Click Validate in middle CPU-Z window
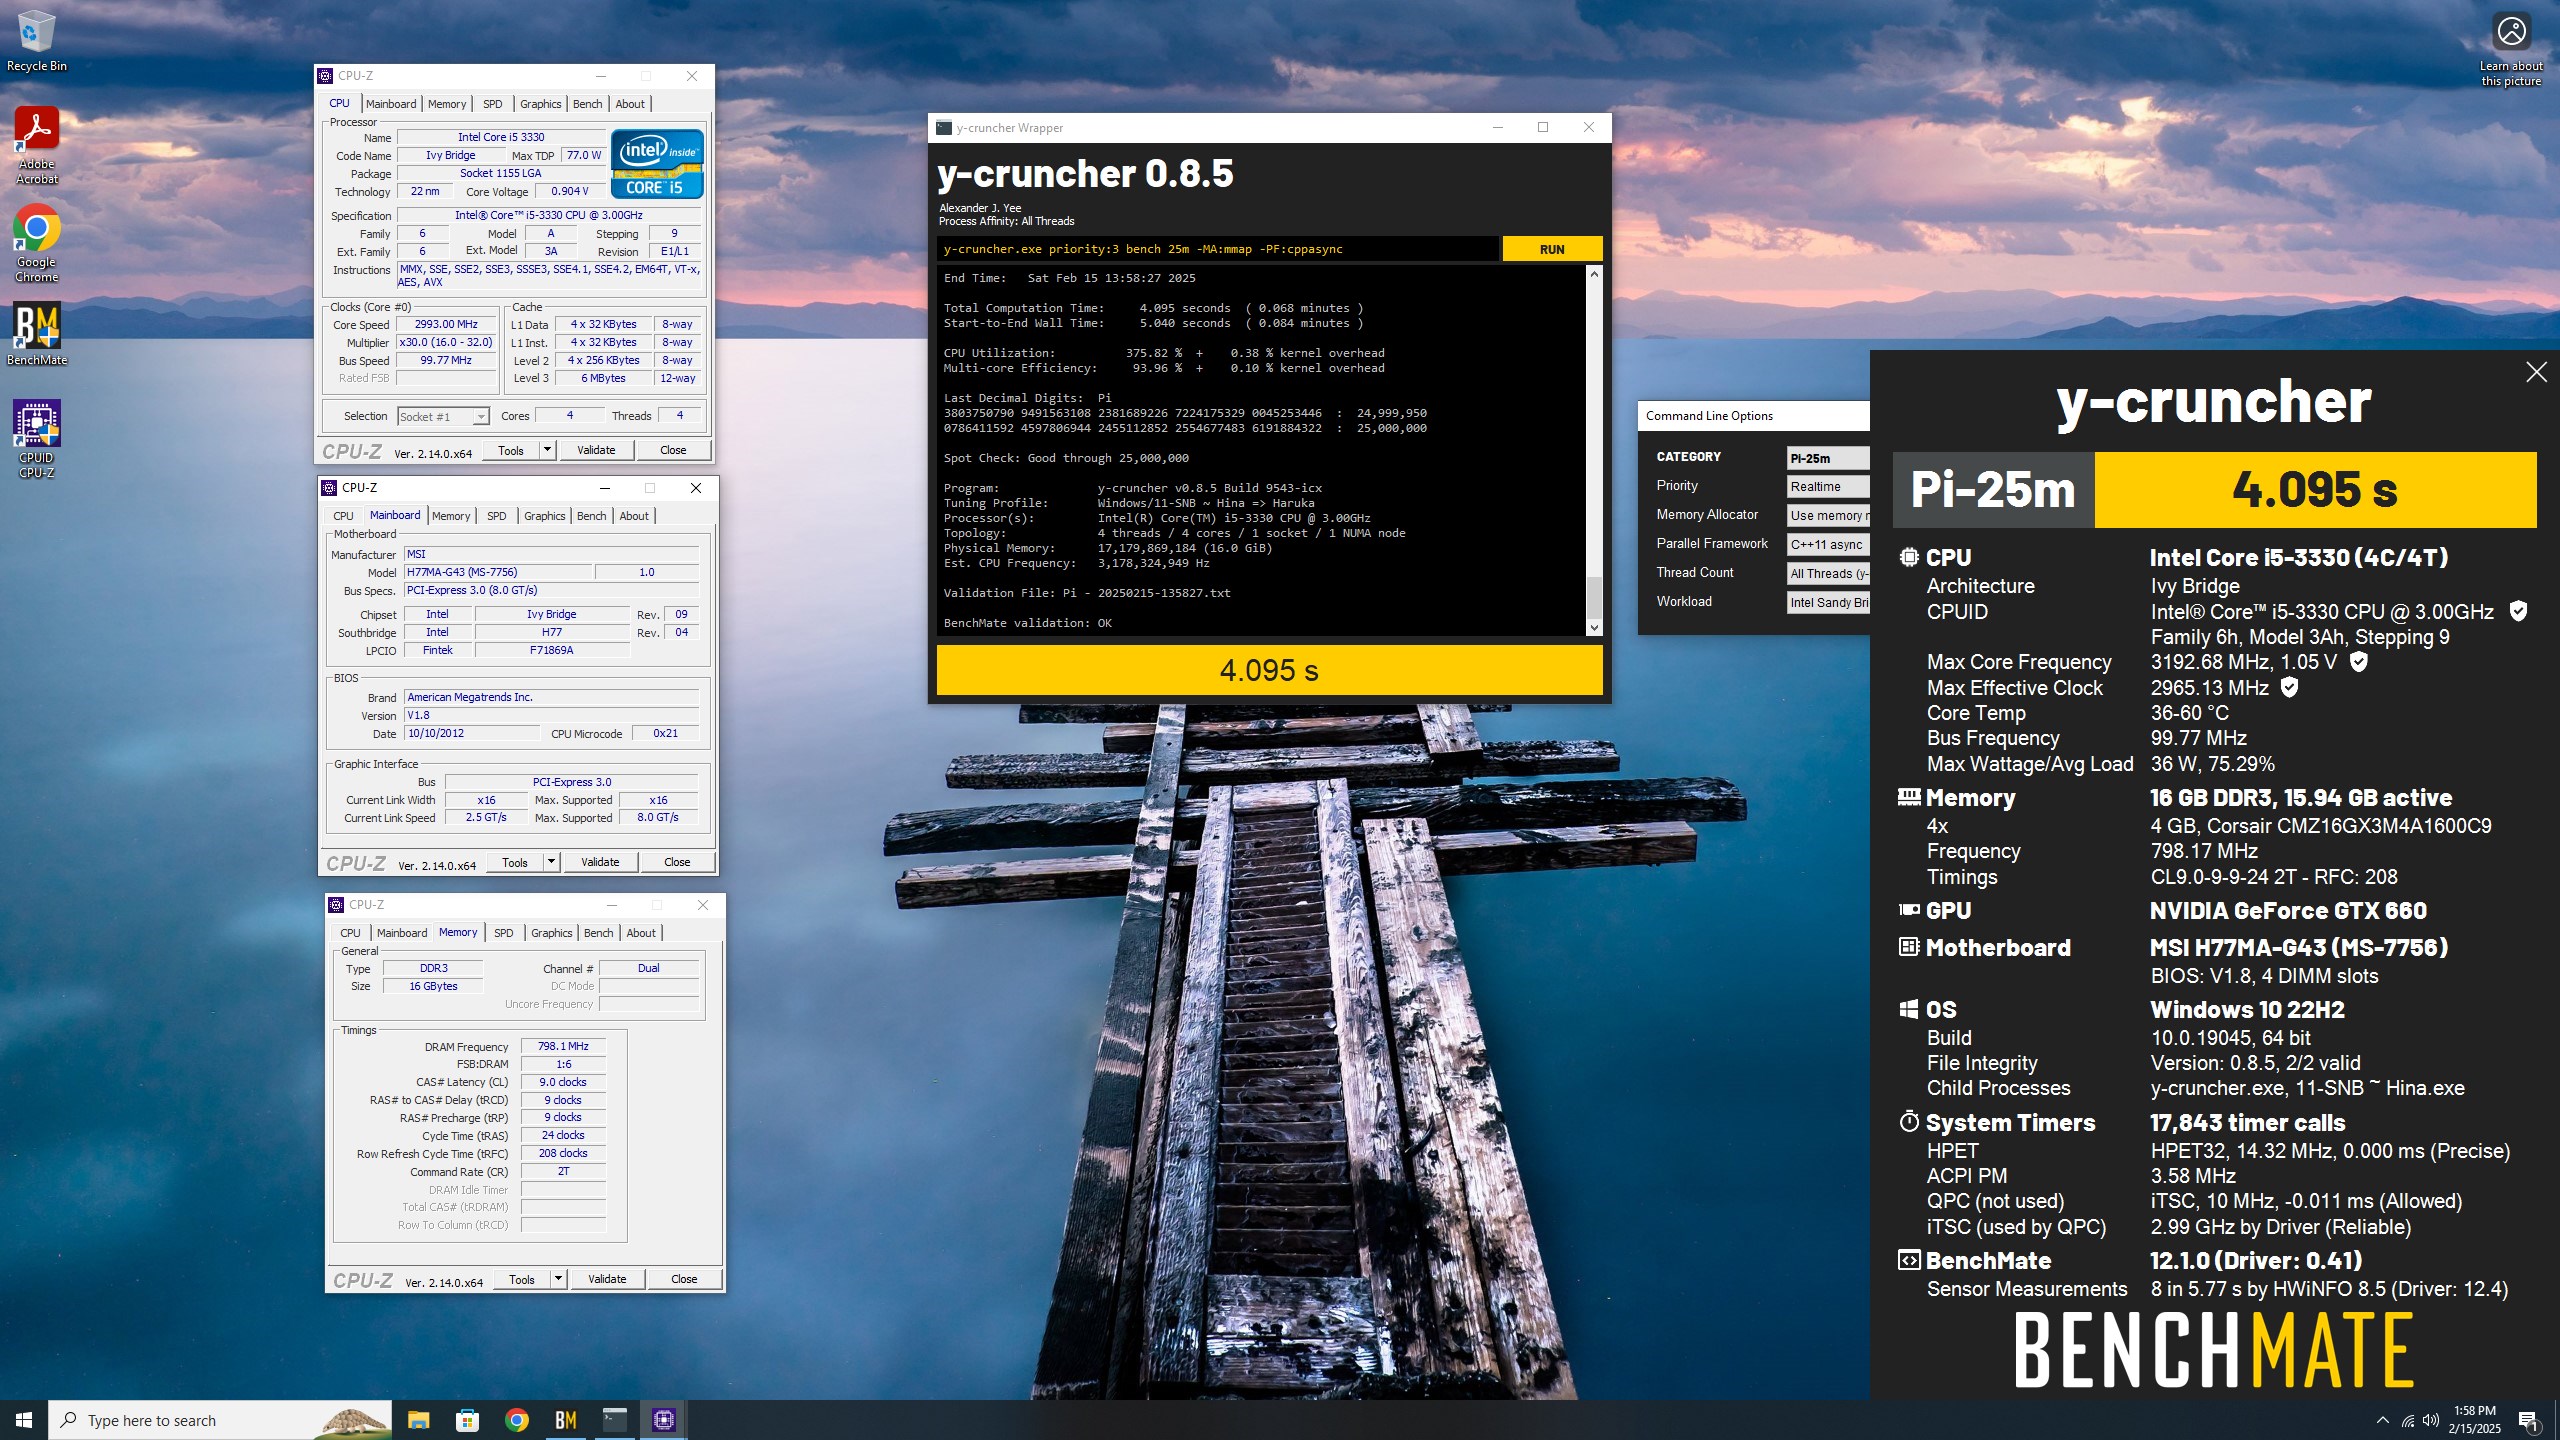Viewport: 2560px width, 1440px height. (600, 862)
